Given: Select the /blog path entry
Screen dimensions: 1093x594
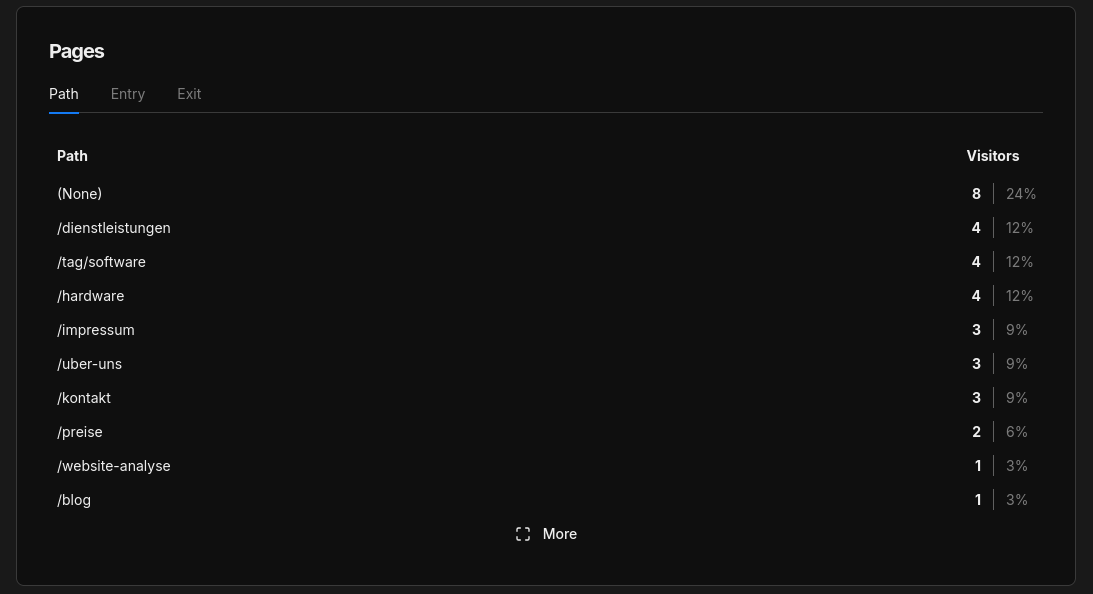Looking at the screenshot, I should (74, 500).
